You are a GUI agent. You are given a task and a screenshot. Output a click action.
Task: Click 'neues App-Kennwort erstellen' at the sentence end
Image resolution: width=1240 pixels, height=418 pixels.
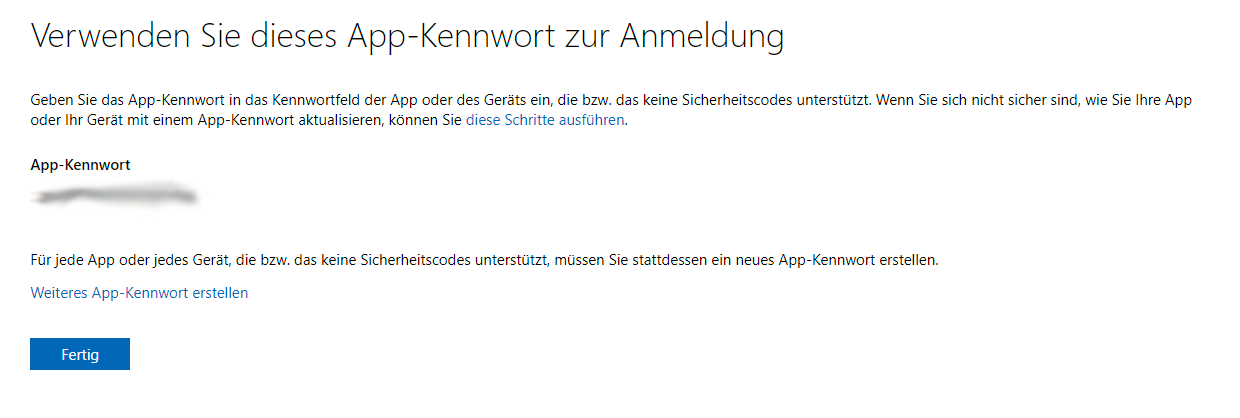tap(840, 260)
